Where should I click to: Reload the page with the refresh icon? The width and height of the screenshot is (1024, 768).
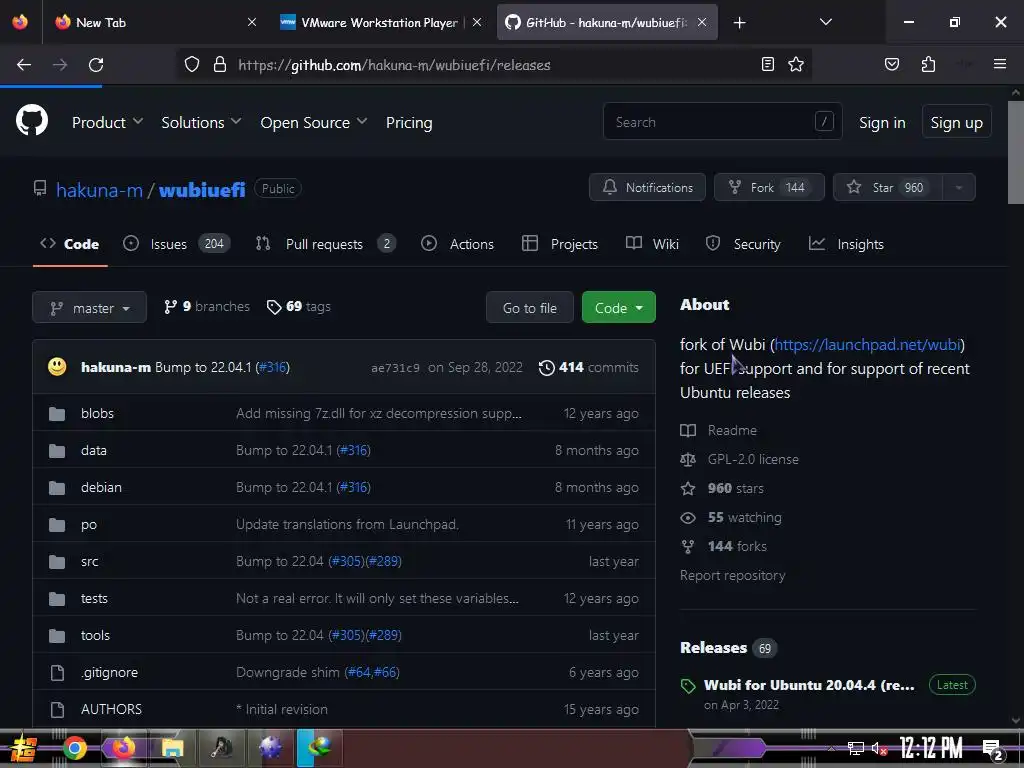[x=96, y=65]
